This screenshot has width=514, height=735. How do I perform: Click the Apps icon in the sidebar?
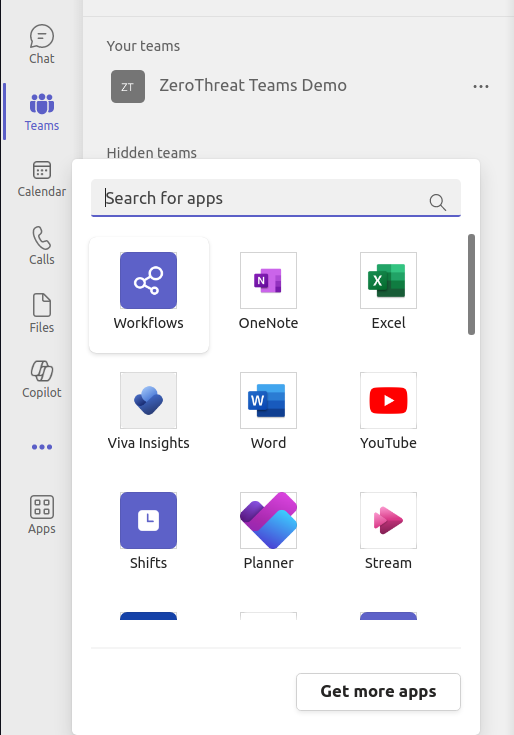(x=42, y=515)
